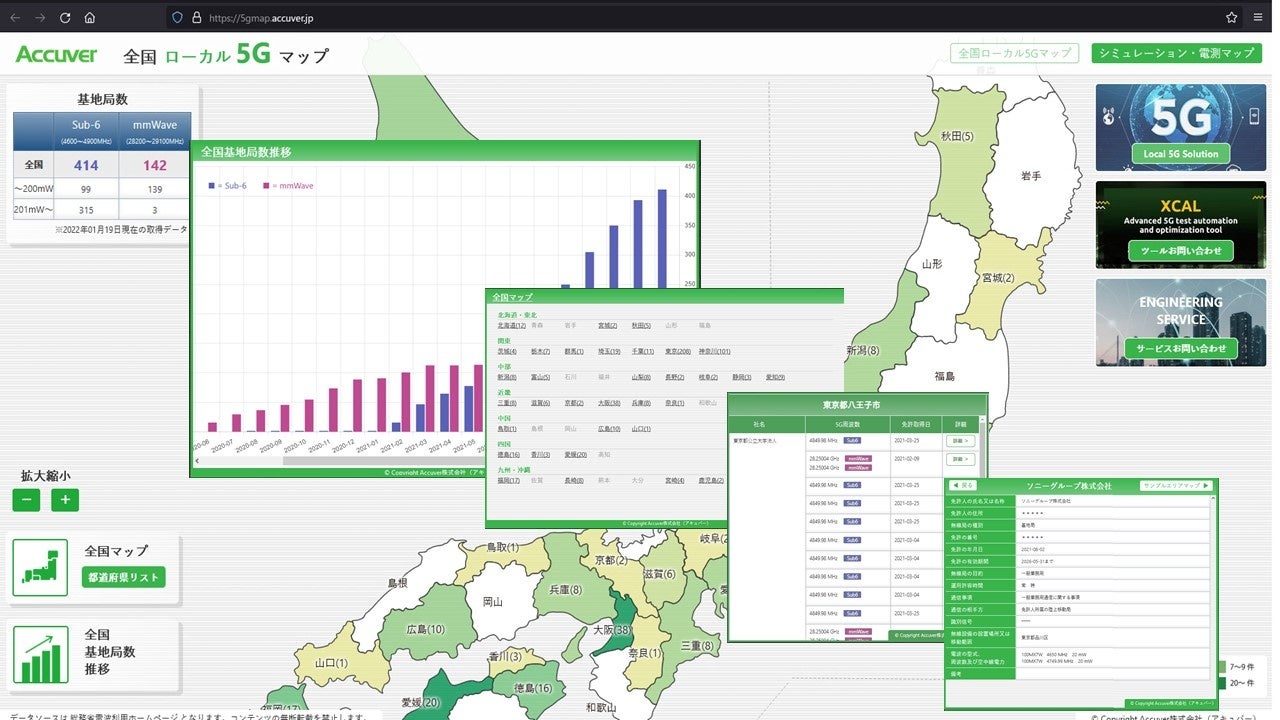Click the 詳細 button for 2021-02-09 row

960,459
